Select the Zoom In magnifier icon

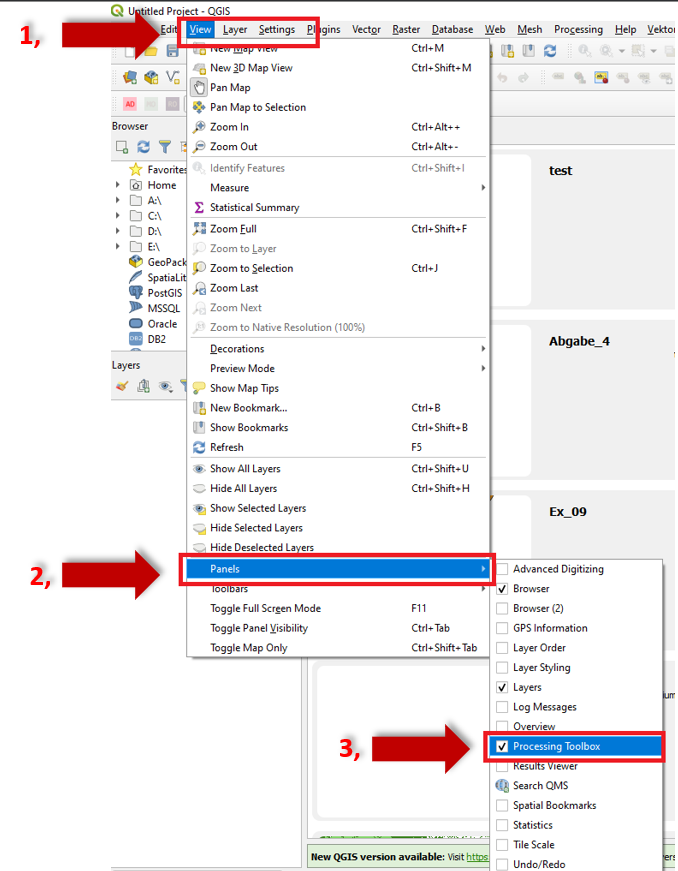click(x=199, y=127)
